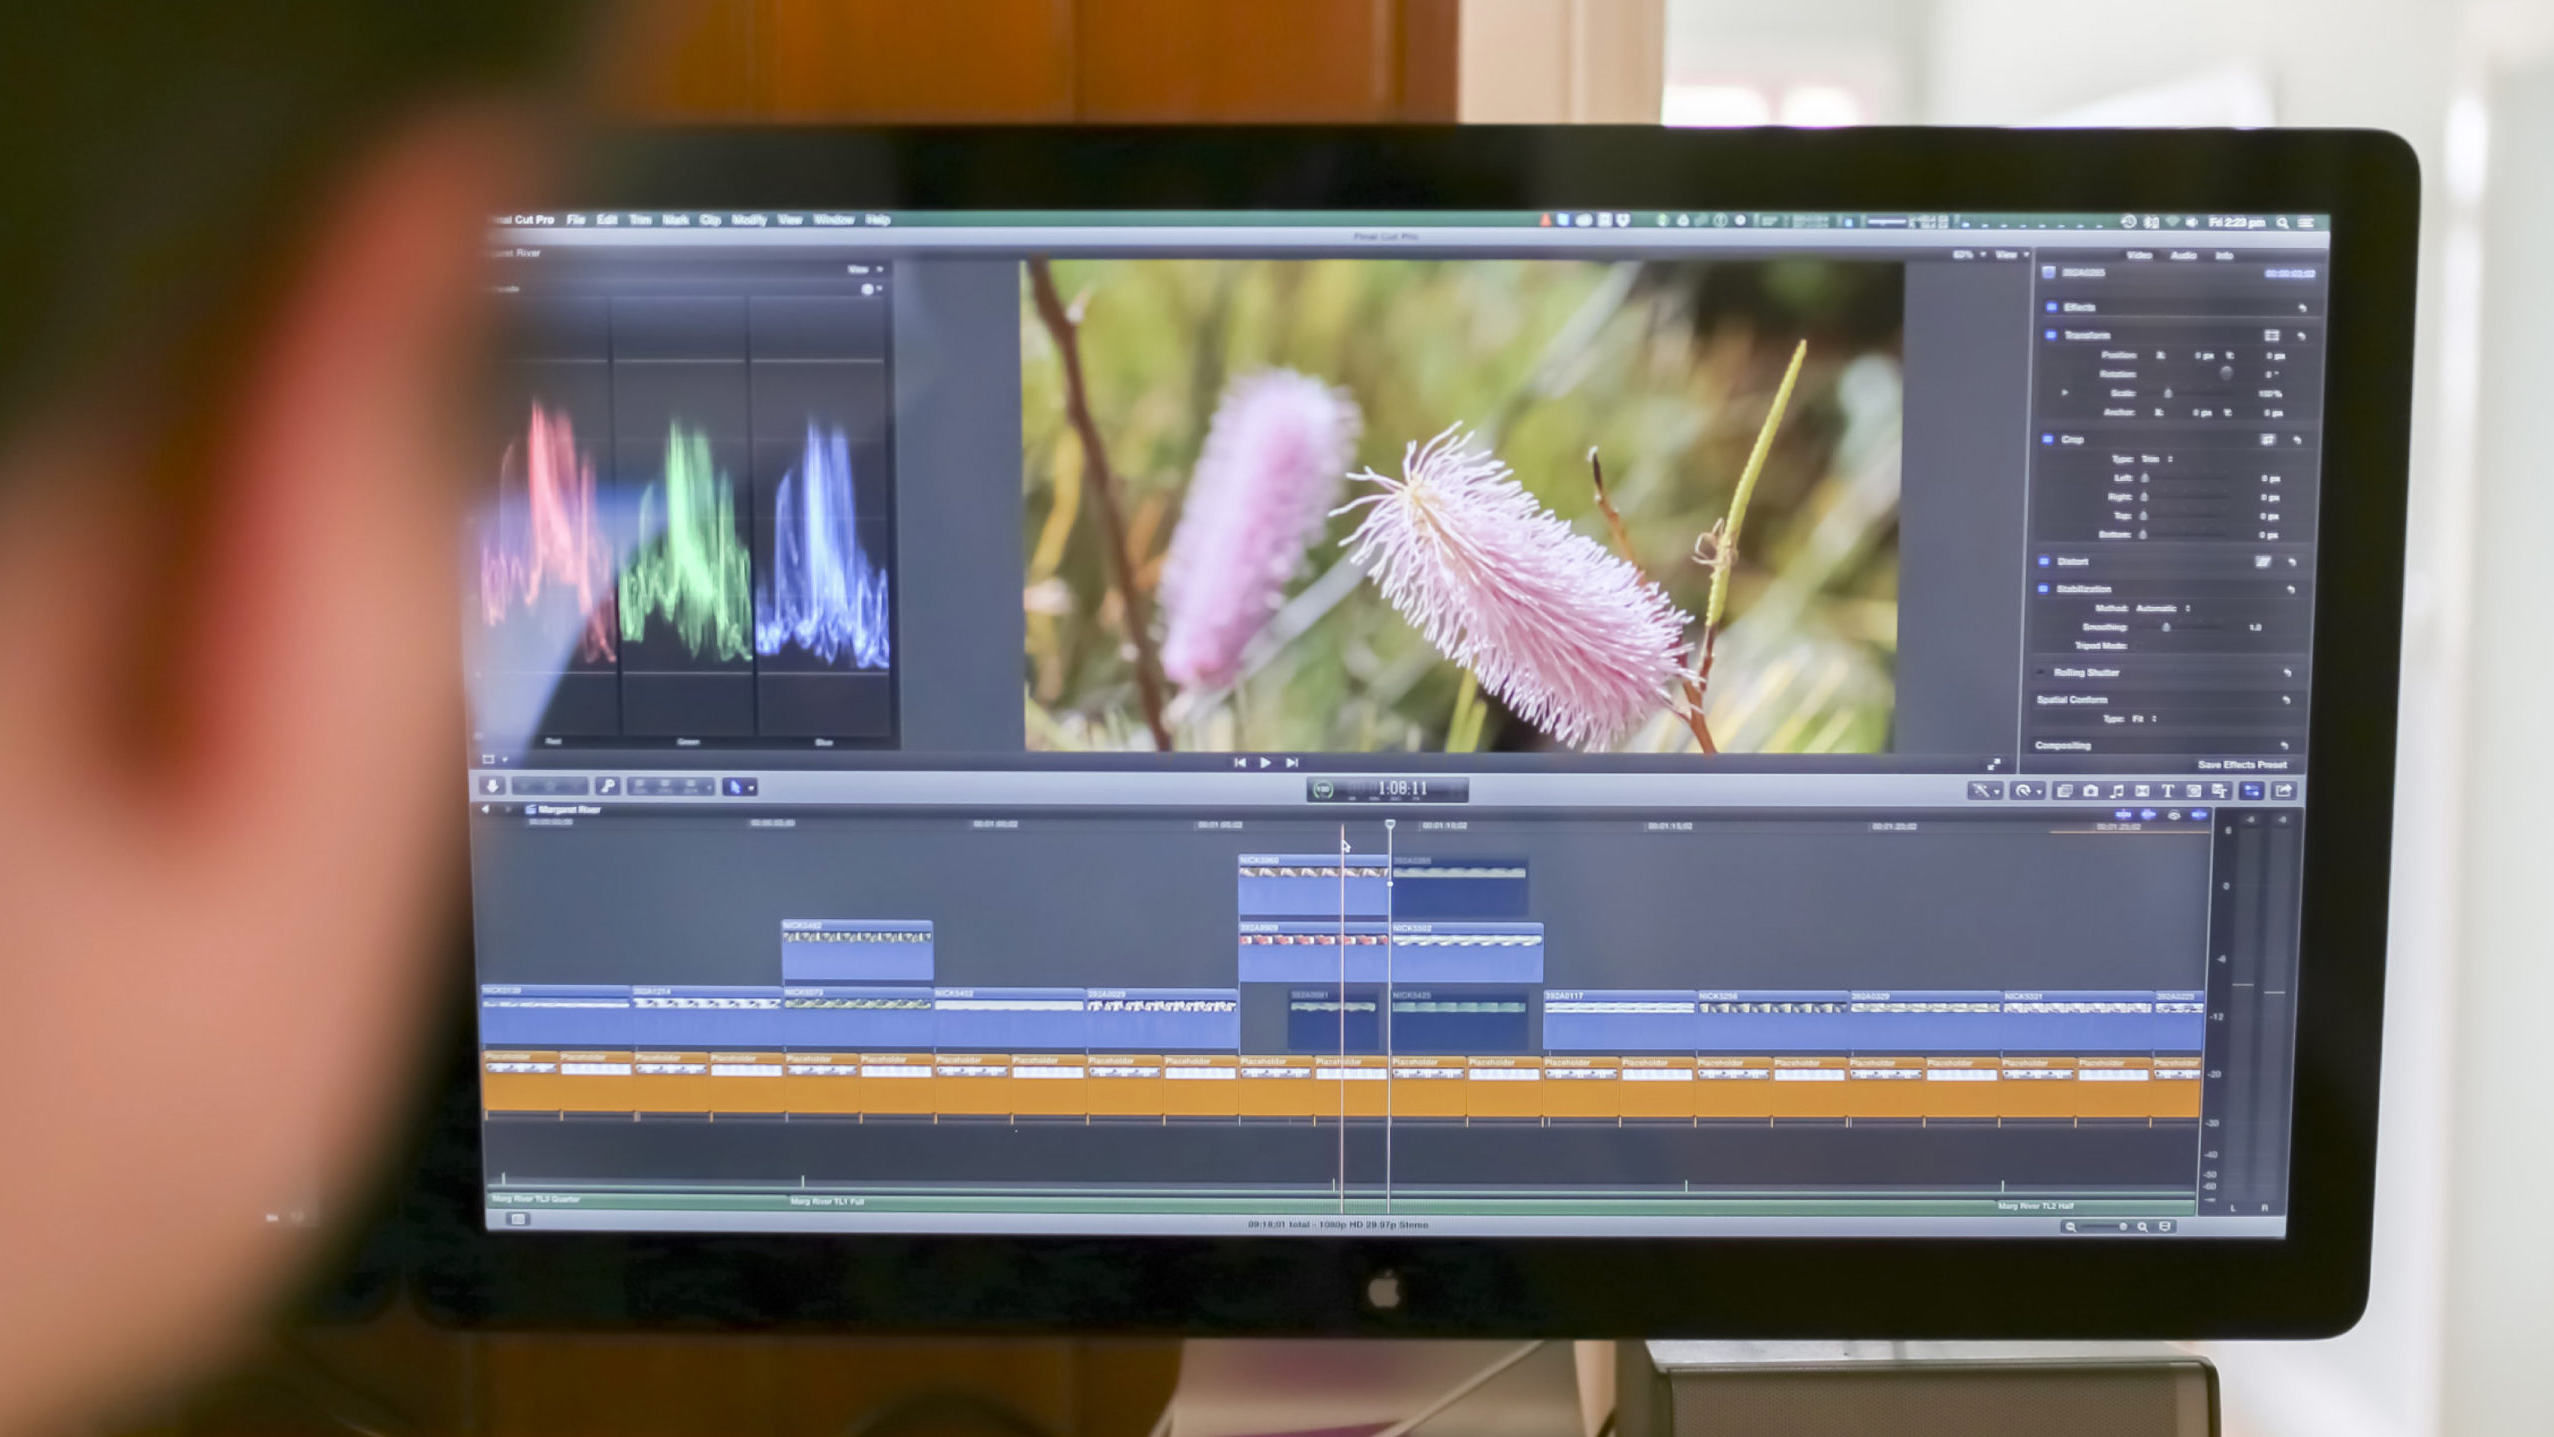
Task: Play the video in the viewer
Action: click(1266, 762)
